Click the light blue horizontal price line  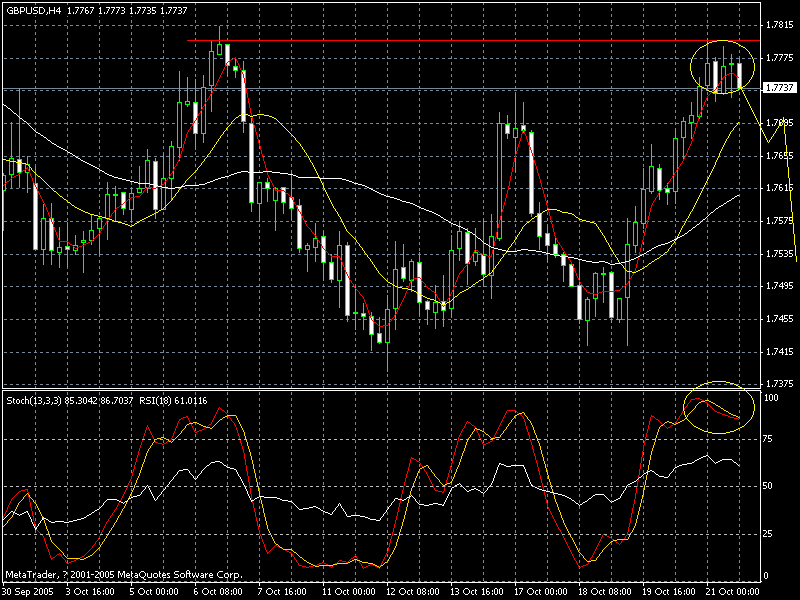pos(400,90)
